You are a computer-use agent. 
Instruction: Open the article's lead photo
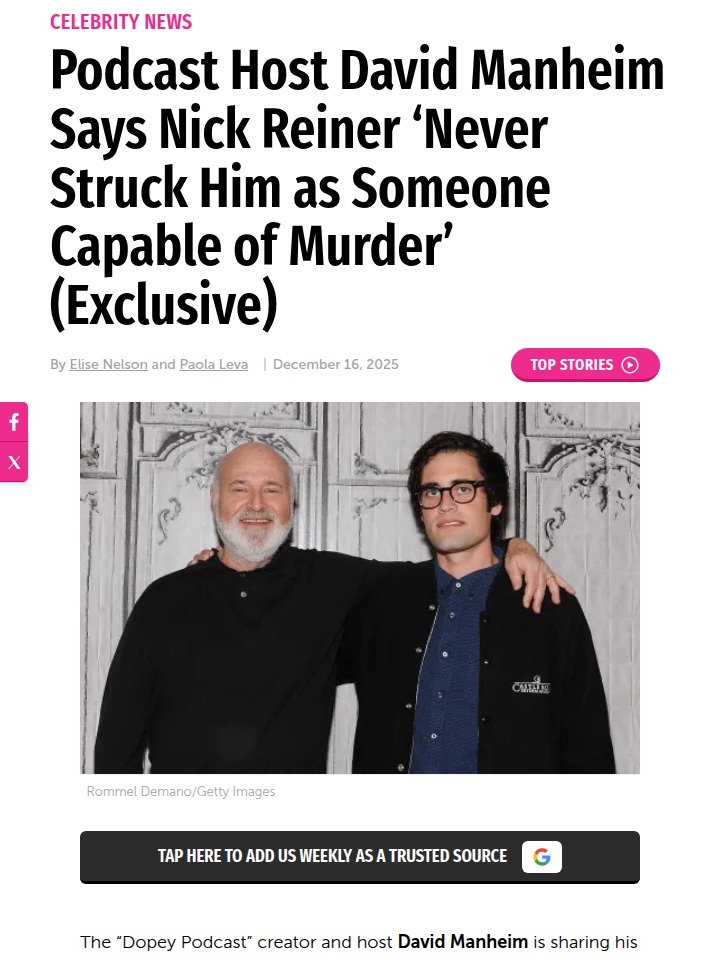pos(360,588)
